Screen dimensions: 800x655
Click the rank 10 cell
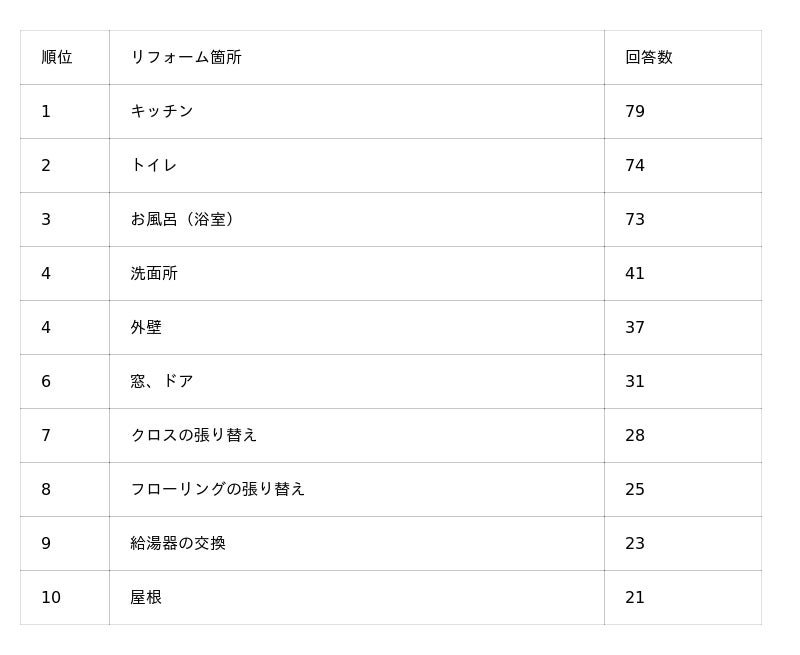click(51, 597)
